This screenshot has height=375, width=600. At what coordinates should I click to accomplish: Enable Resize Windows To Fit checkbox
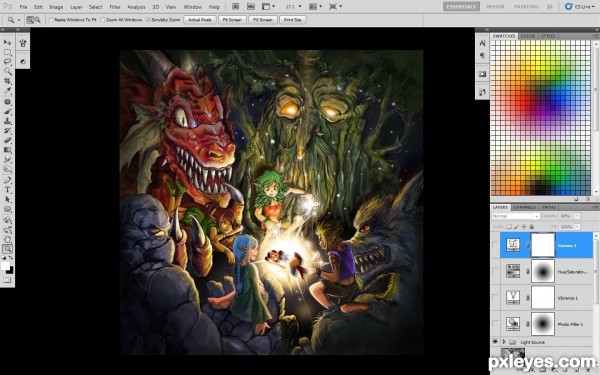click(x=51, y=20)
